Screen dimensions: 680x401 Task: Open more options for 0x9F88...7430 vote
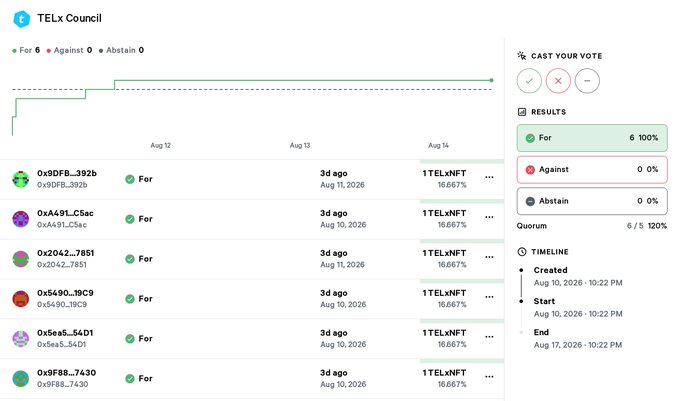pos(489,377)
